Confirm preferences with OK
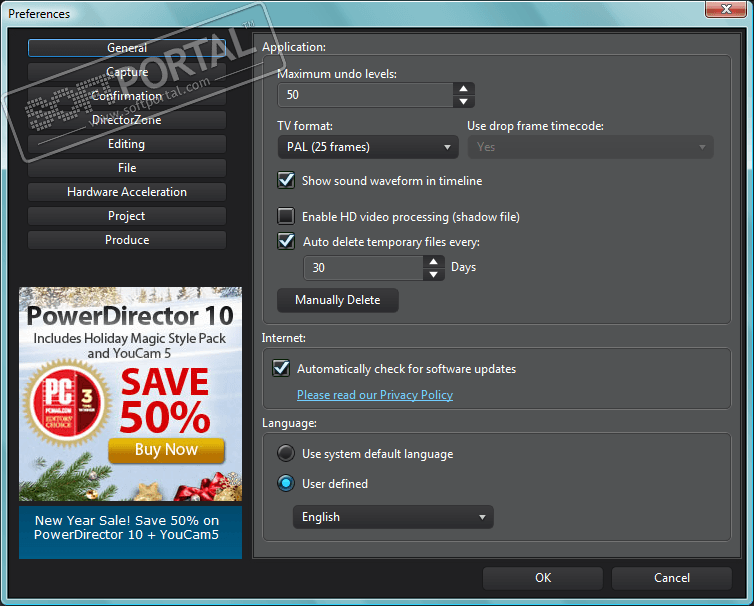This screenshot has width=754, height=606. tap(543, 578)
